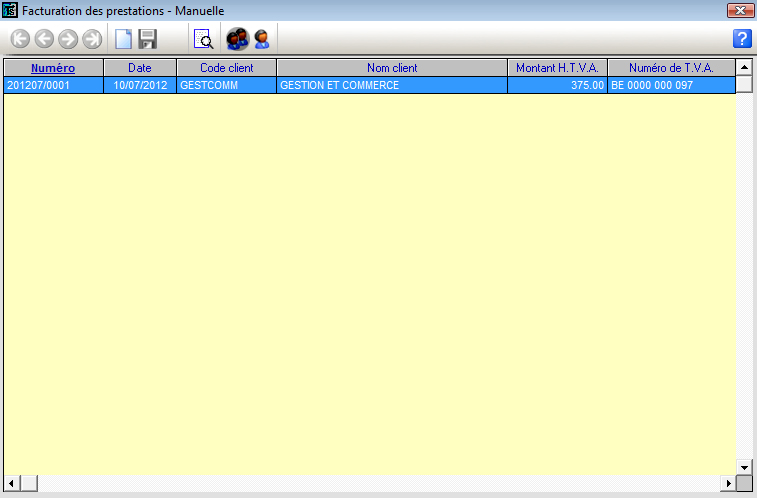Select the GESTCOMM client code cell

pos(226,85)
